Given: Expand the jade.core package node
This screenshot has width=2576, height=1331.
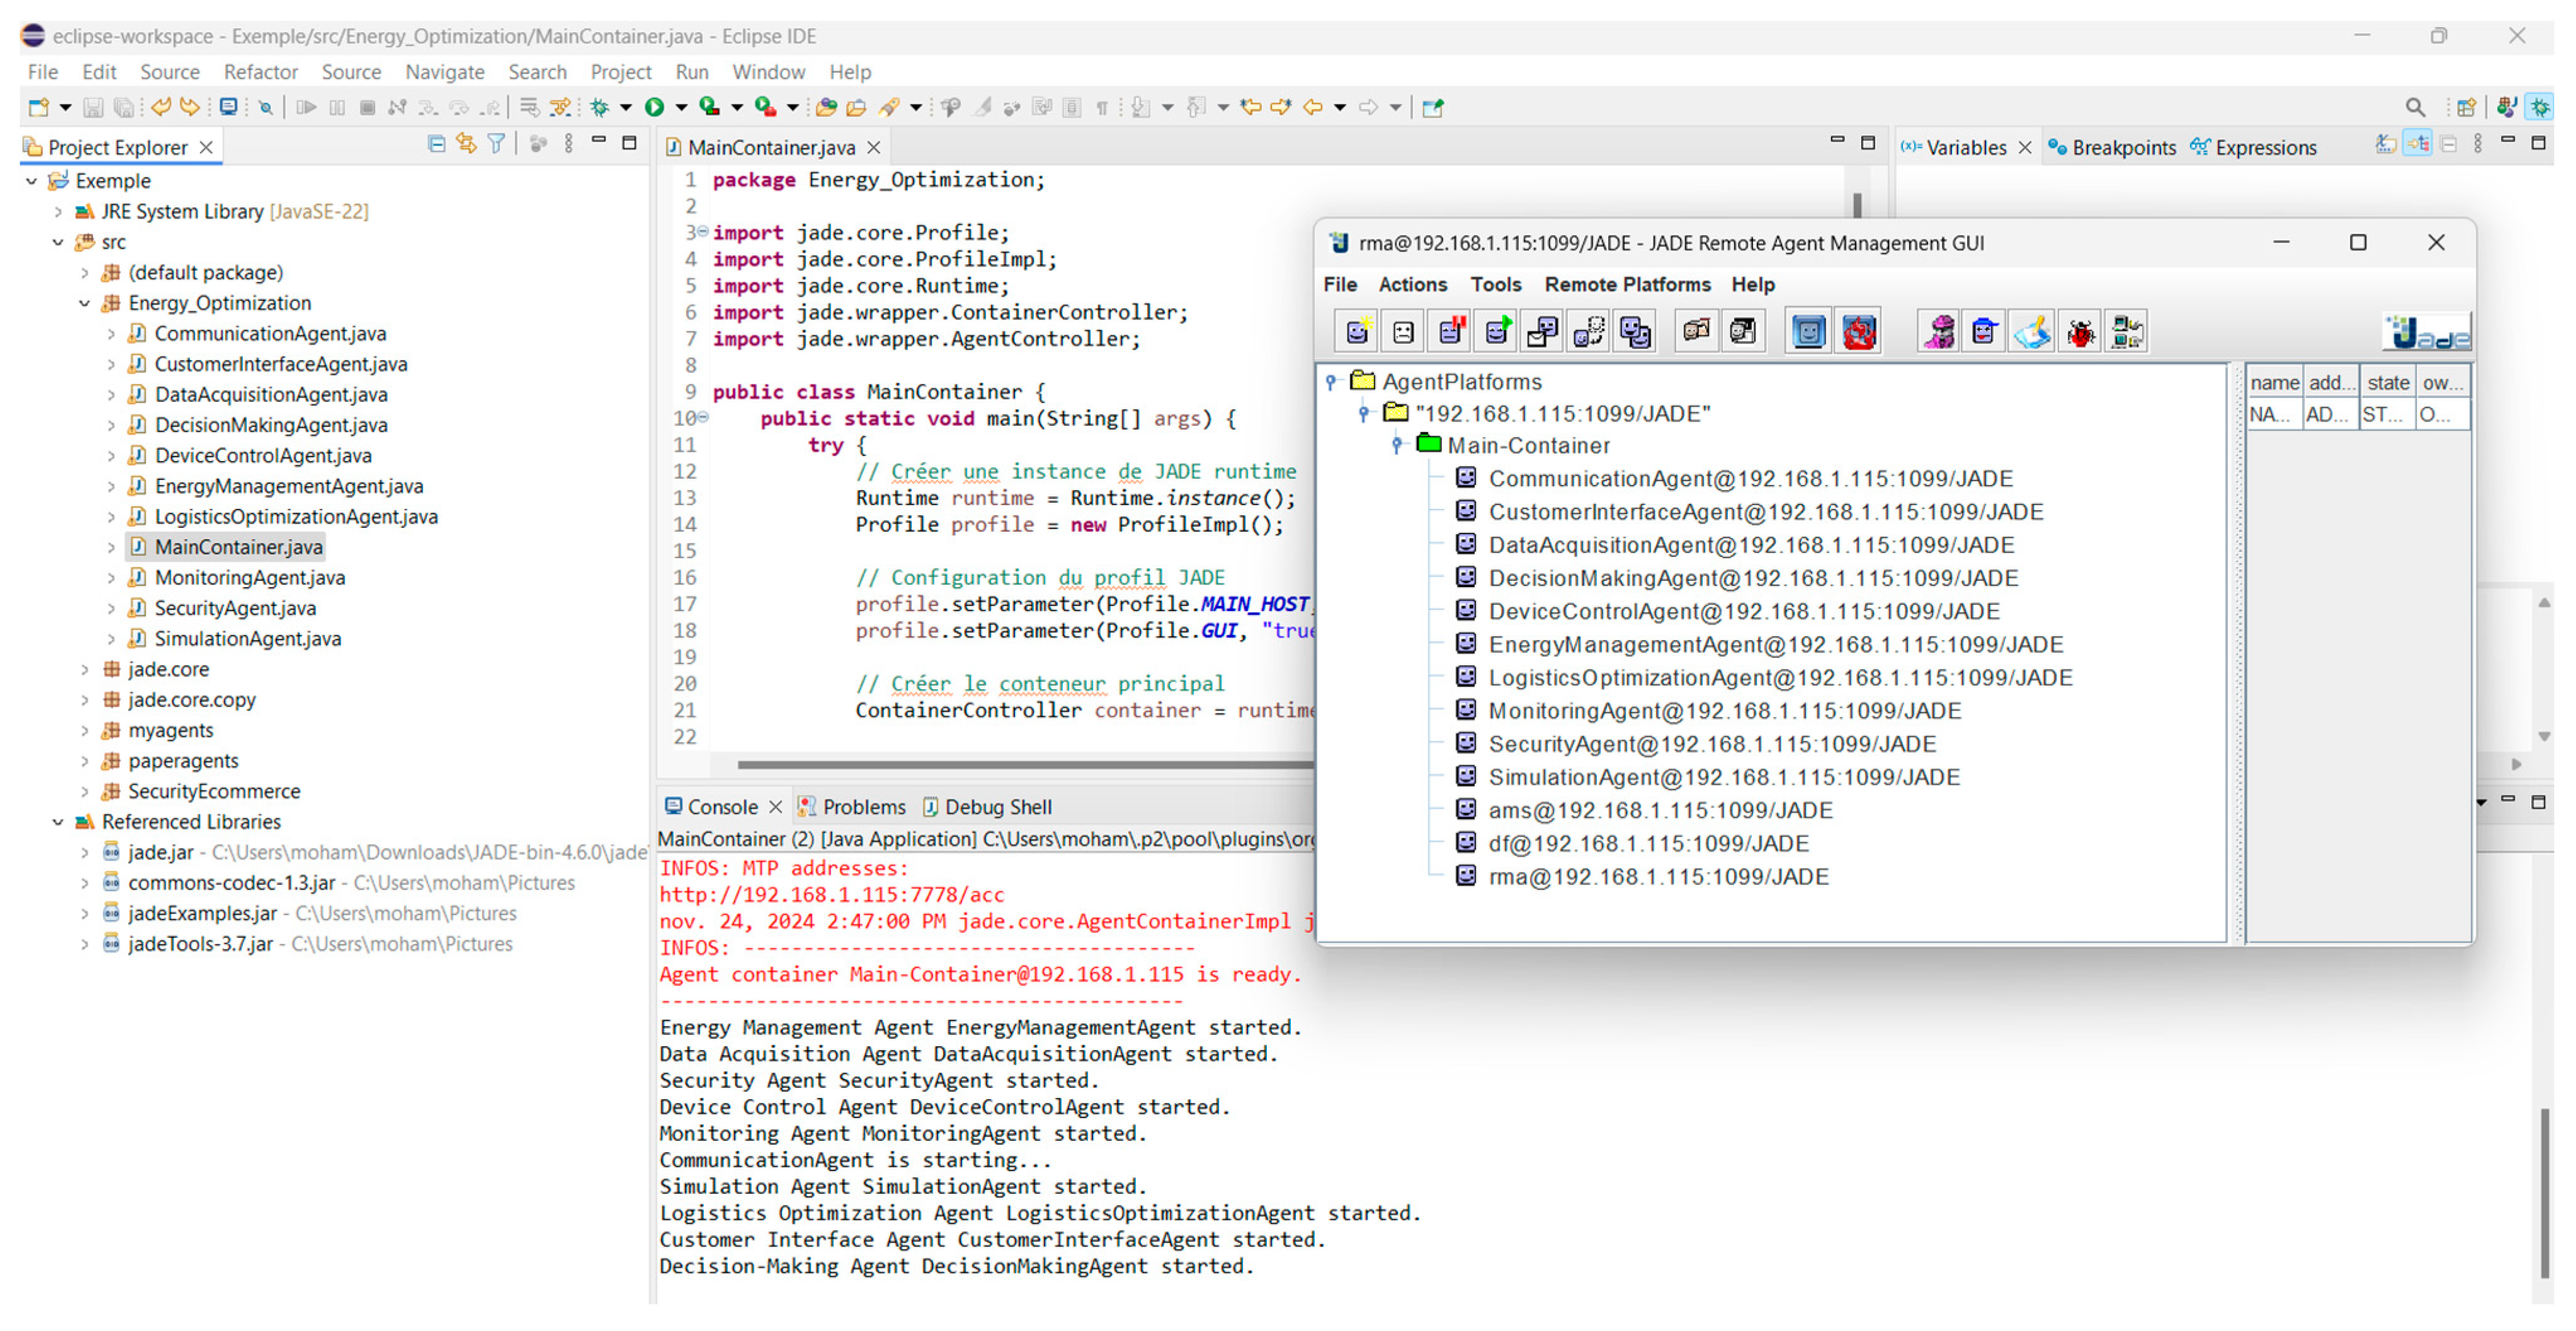Looking at the screenshot, I should pos(85,669).
